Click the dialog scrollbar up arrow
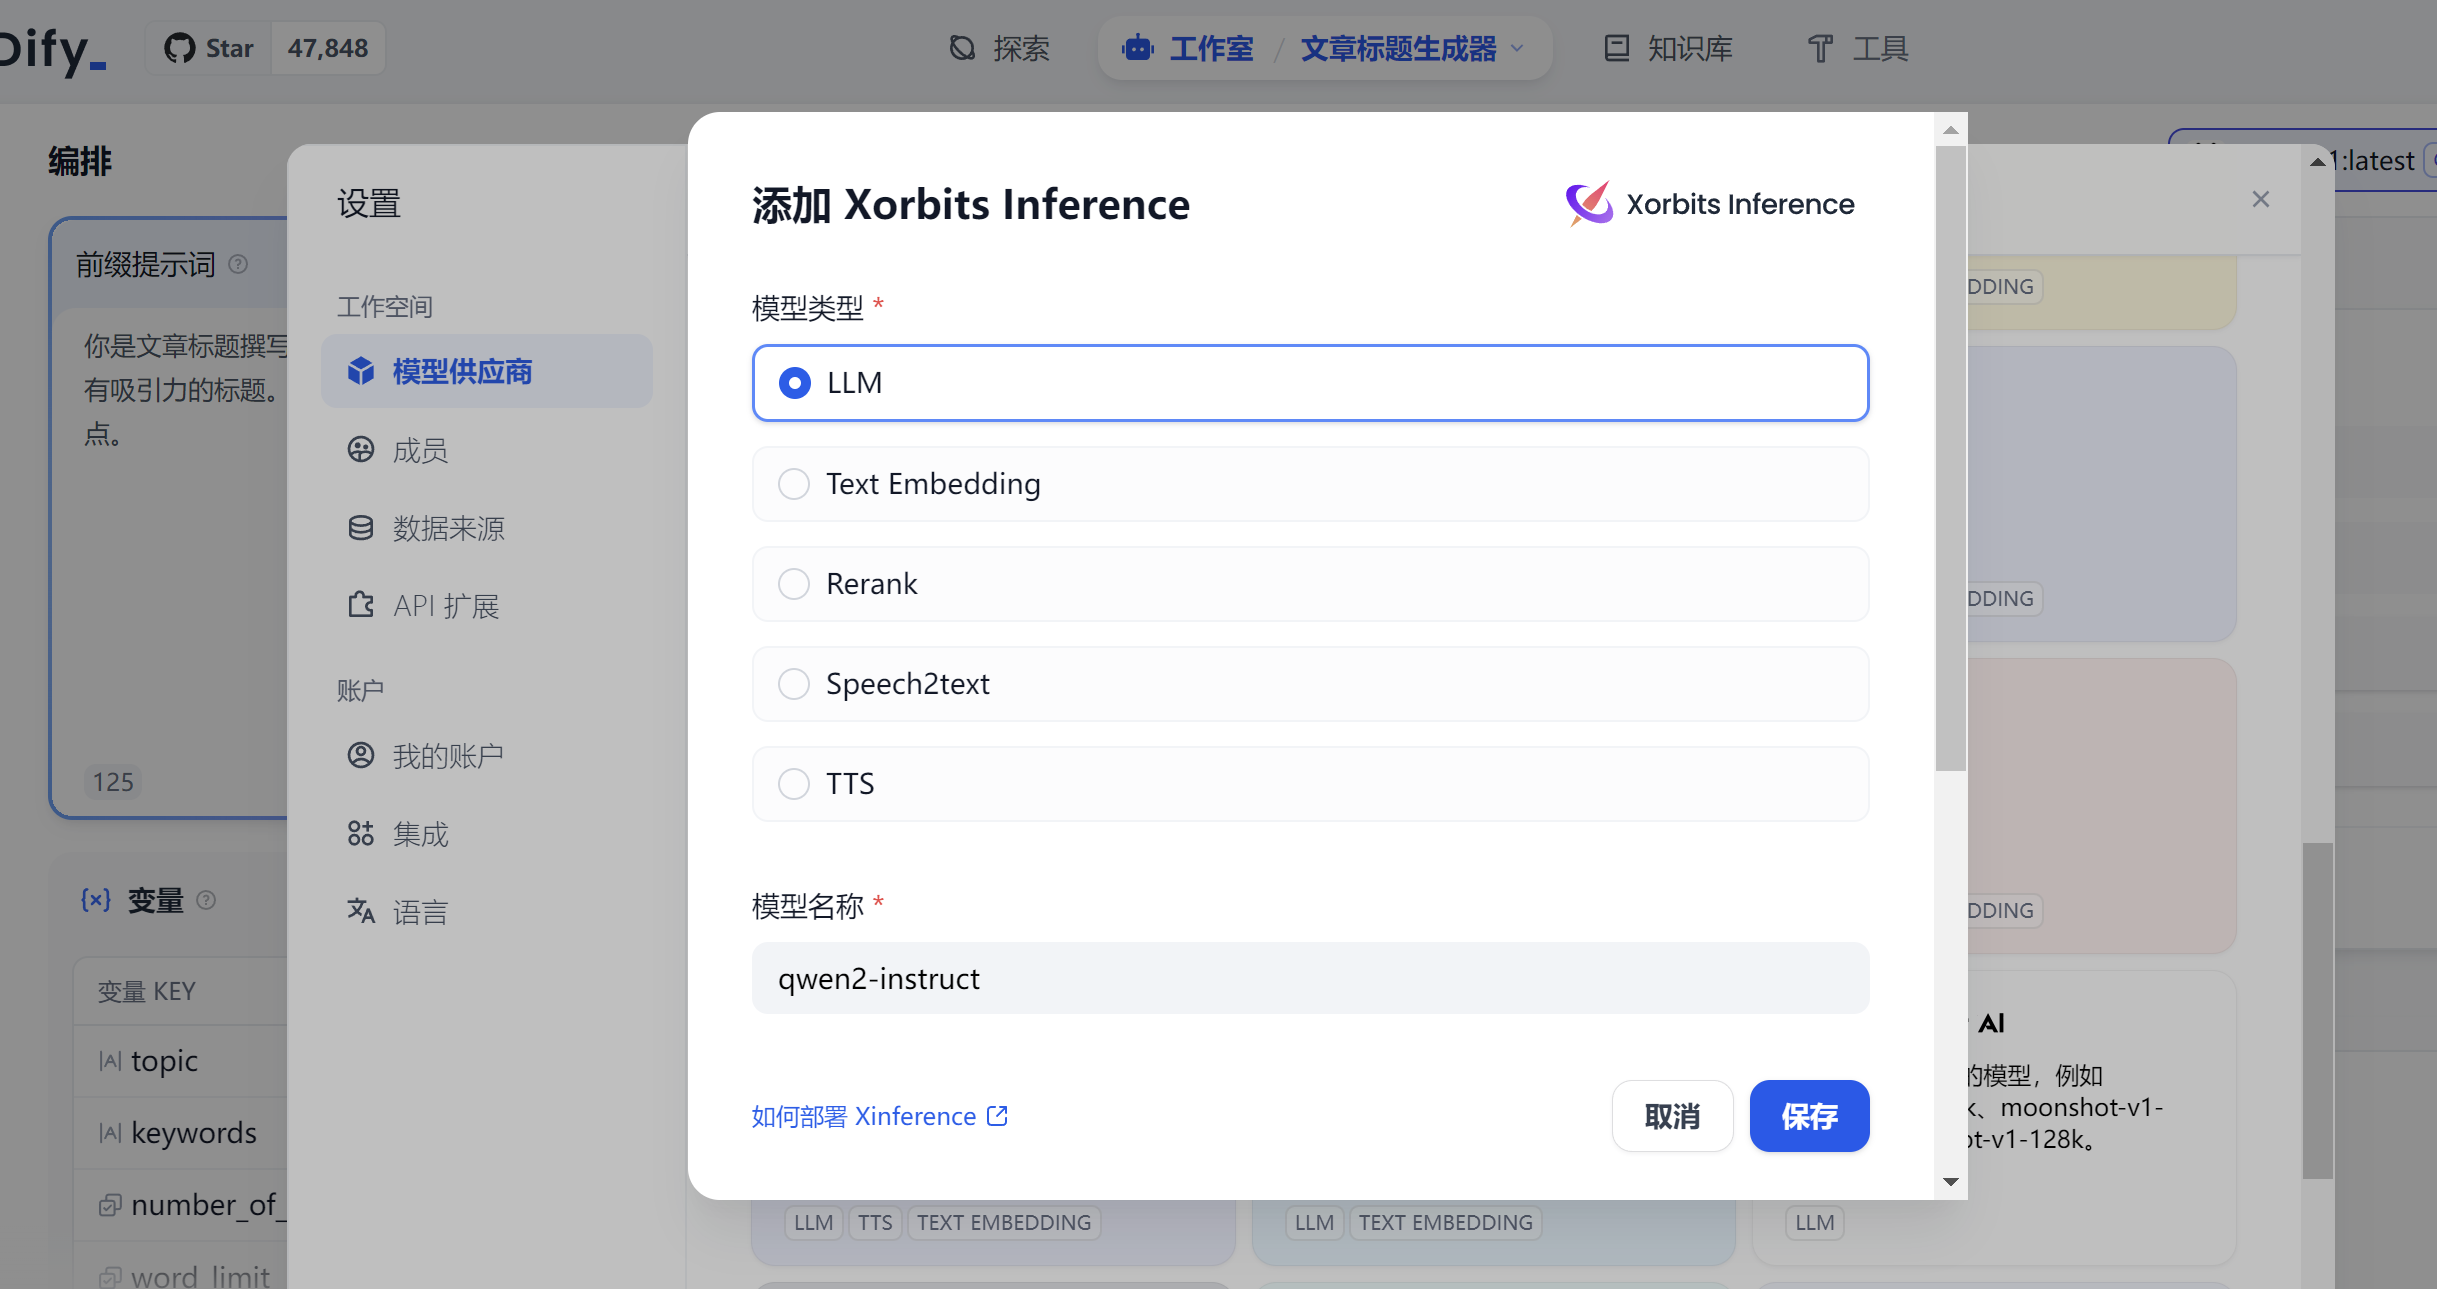This screenshot has height=1289, width=2437. tap(1951, 130)
